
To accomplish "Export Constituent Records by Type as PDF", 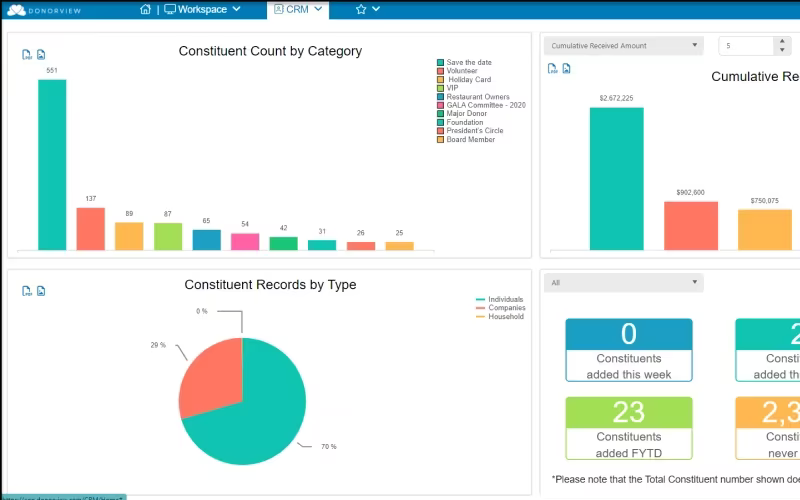I will [x=27, y=291].
